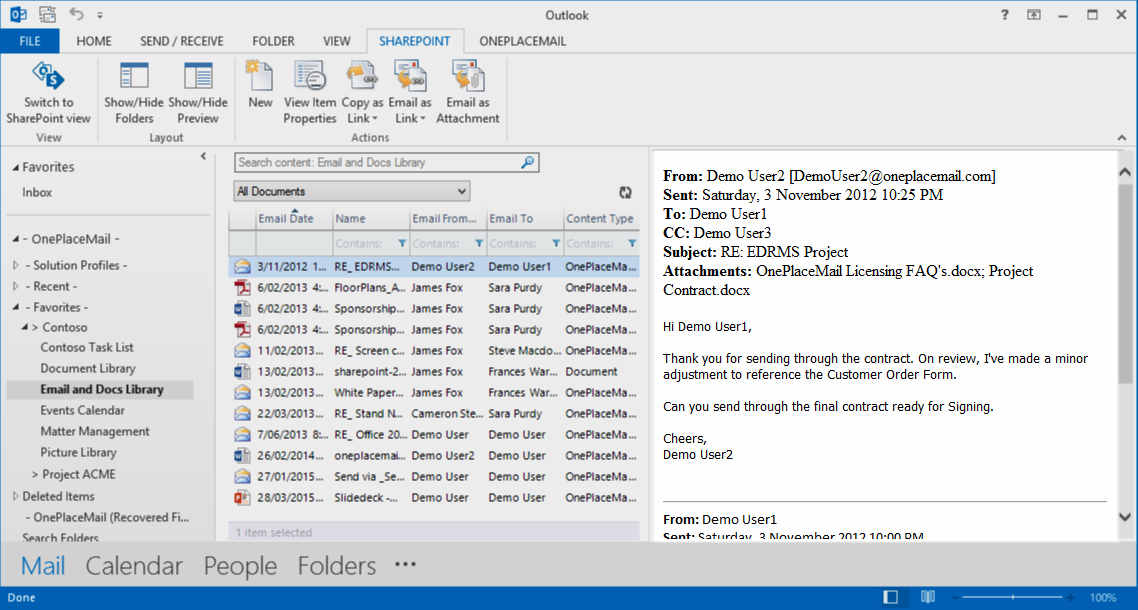
Task: Click the search magnifier icon
Action: [x=528, y=162]
